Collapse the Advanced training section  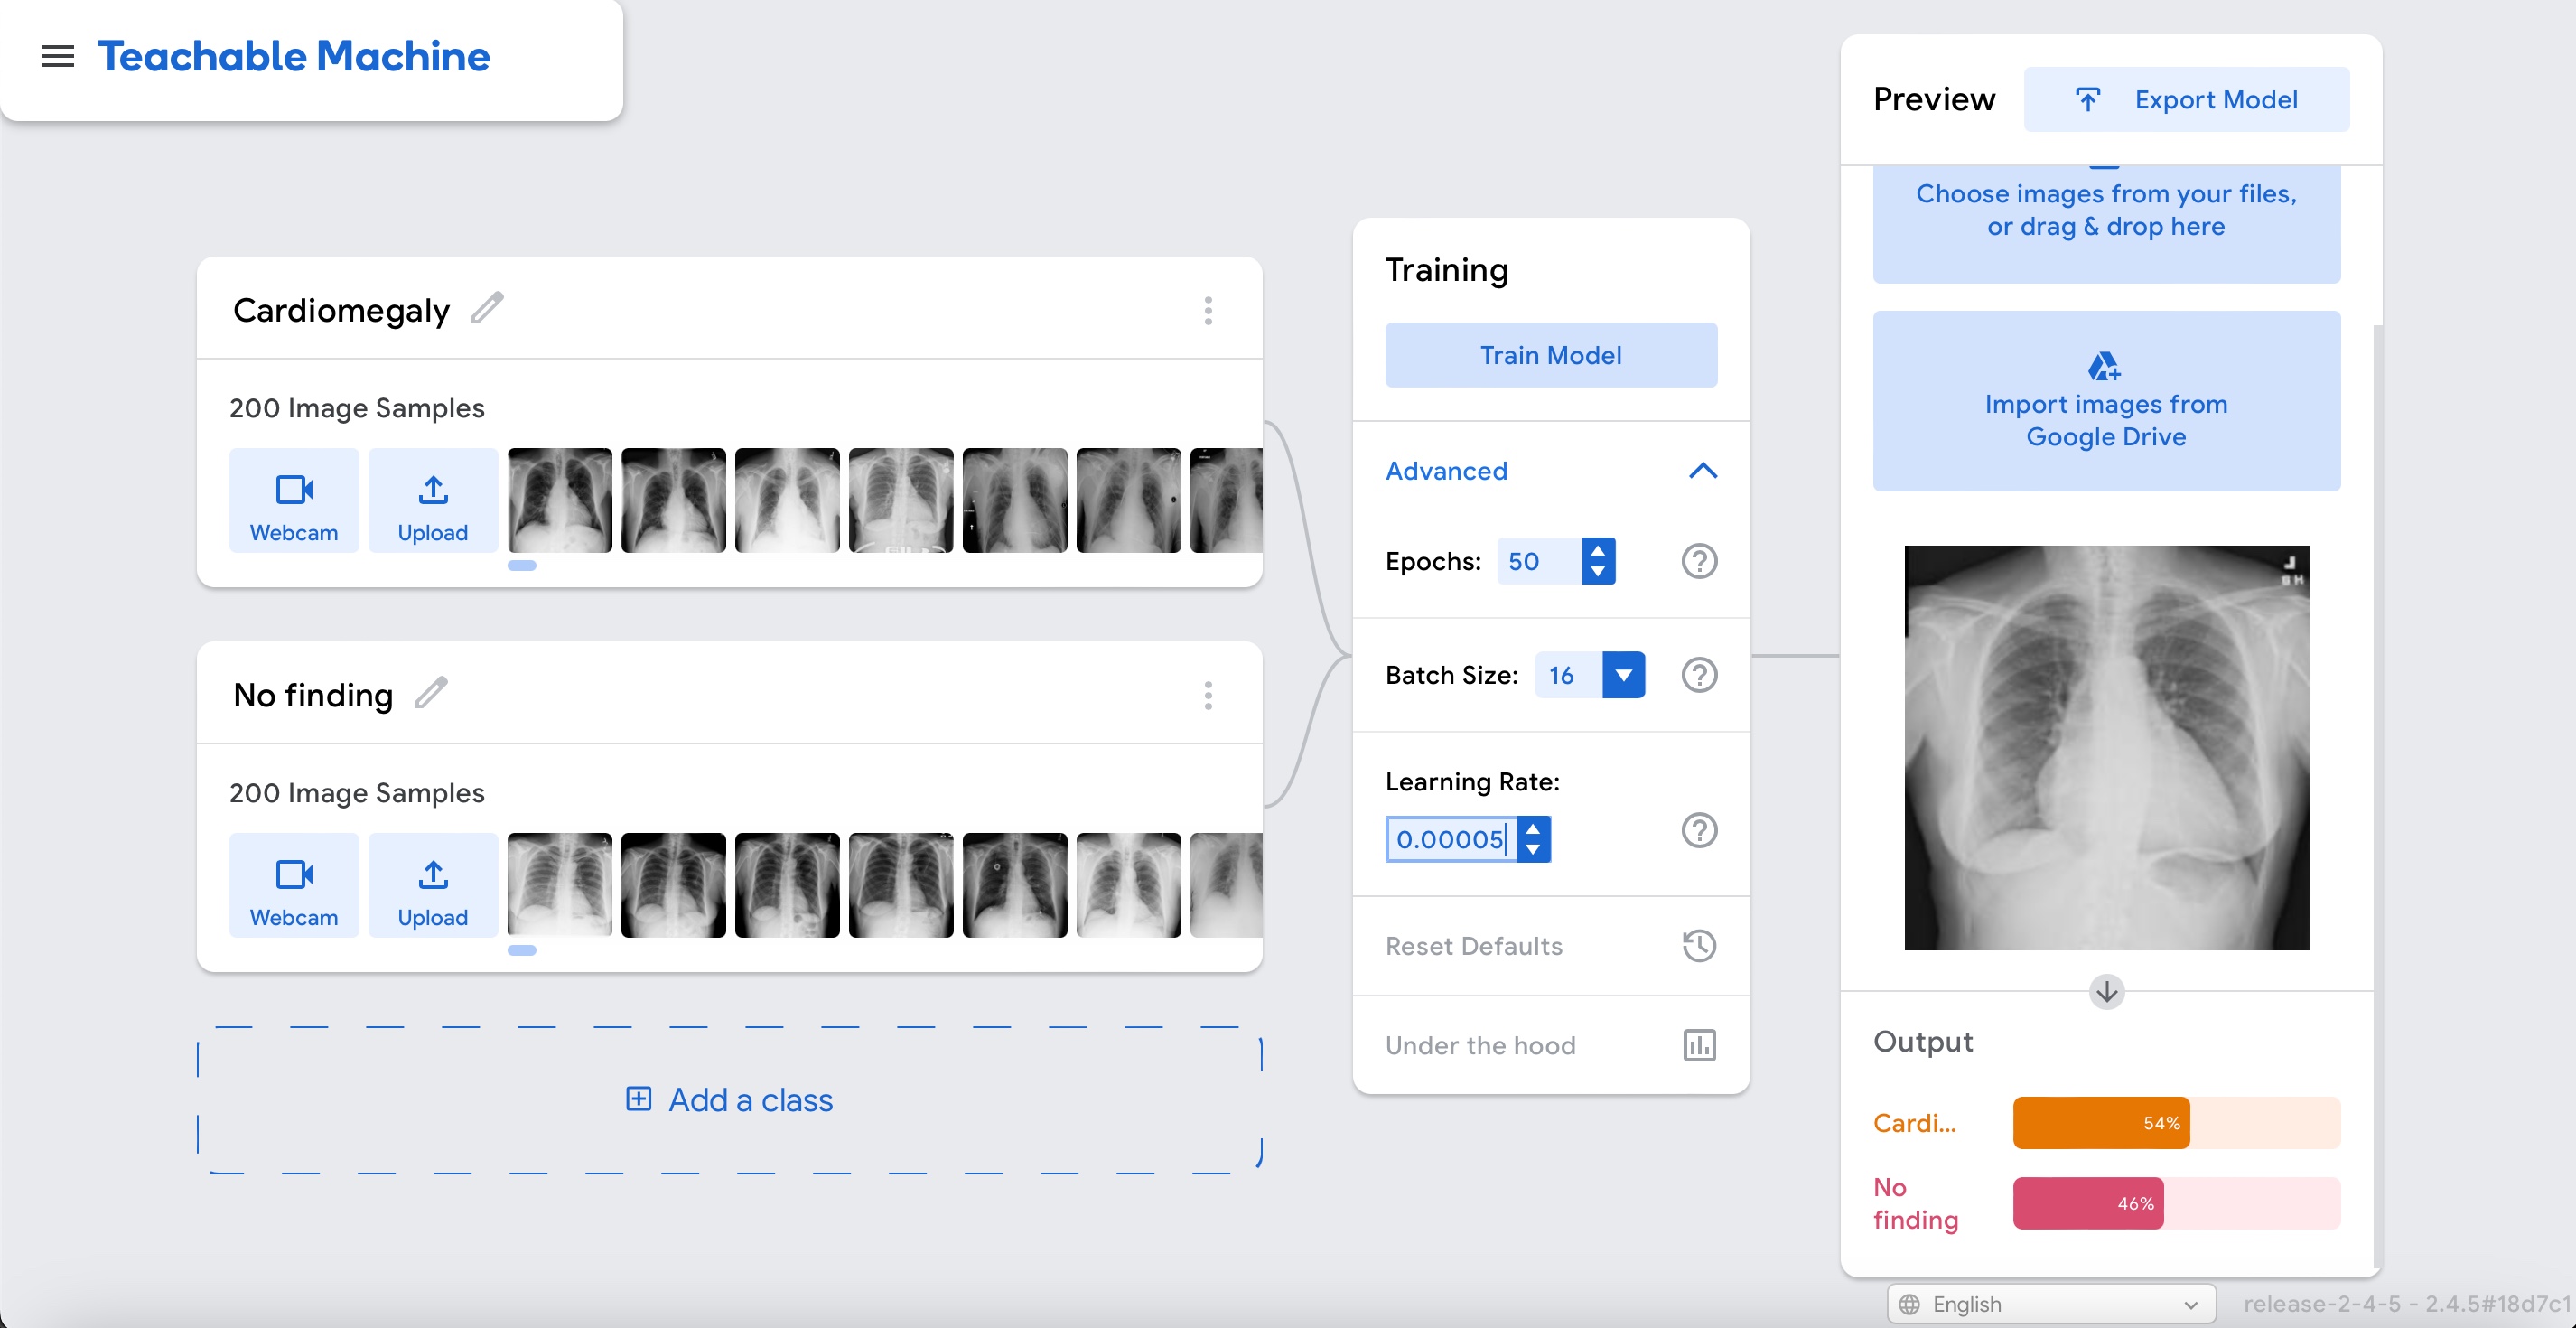1702,471
